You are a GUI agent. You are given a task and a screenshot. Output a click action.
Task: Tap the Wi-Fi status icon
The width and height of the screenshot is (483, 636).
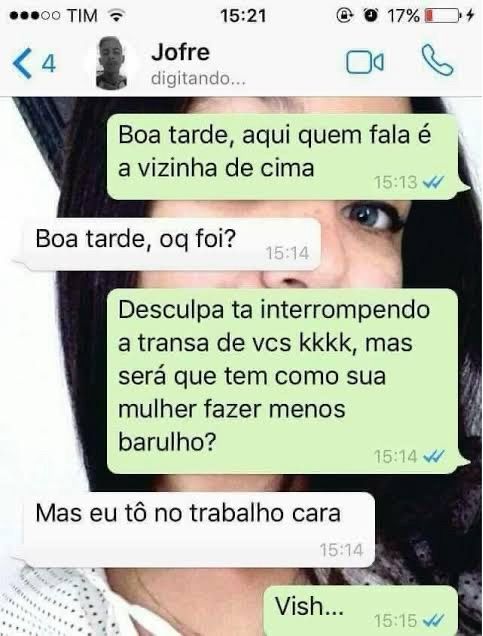click(x=116, y=16)
